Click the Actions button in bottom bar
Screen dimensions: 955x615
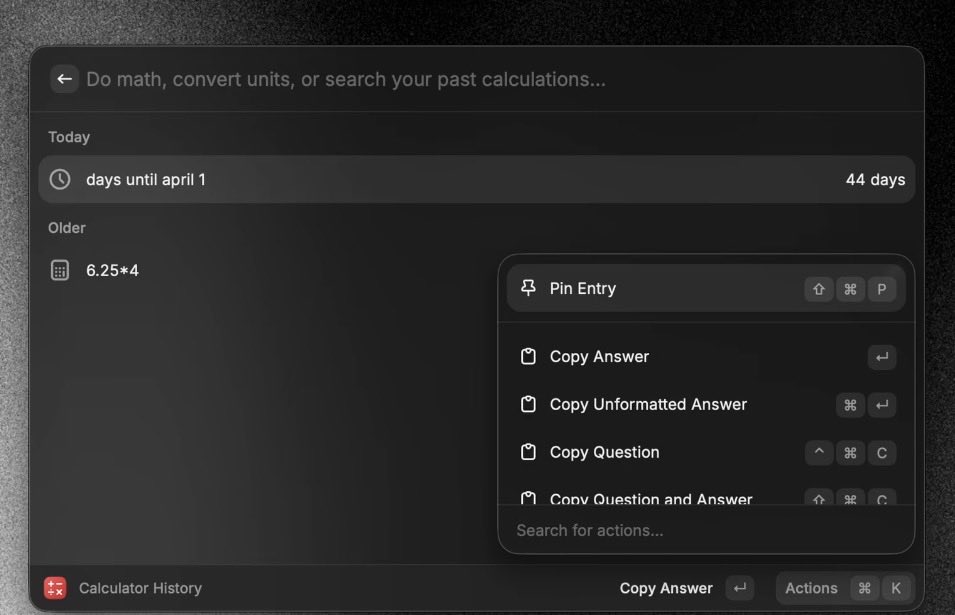[845, 588]
